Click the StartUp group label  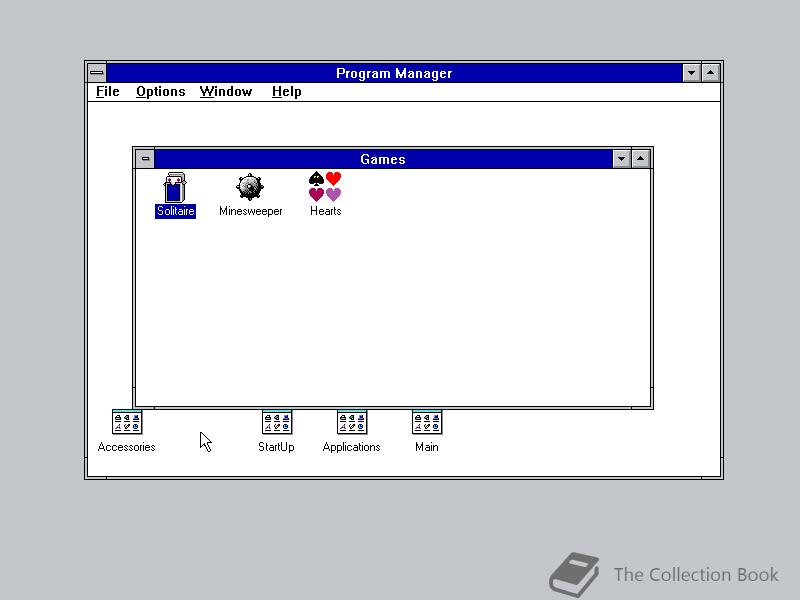click(277, 447)
